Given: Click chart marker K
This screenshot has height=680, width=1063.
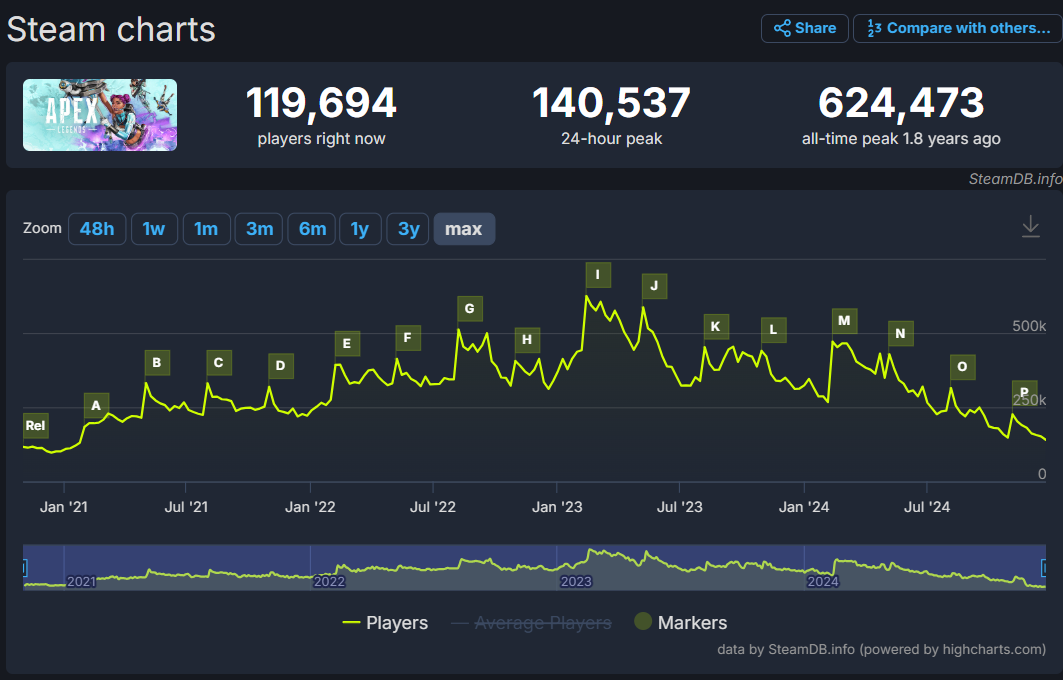Looking at the screenshot, I should (x=716, y=327).
